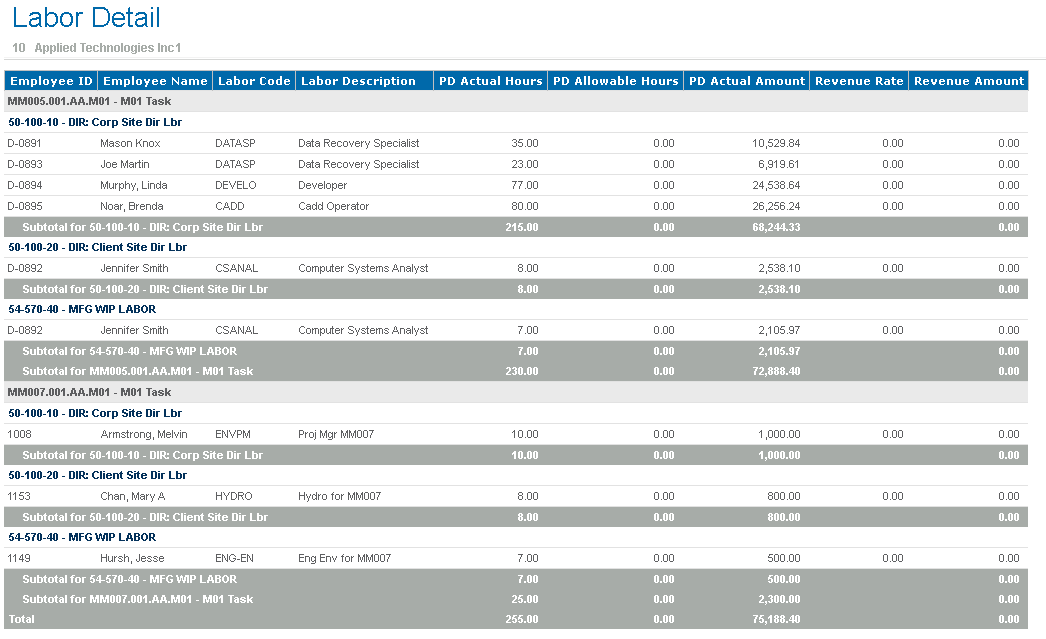The image size is (1046, 639).
Task: Select the Revenue Rate column header
Action: tap(858, 81)
